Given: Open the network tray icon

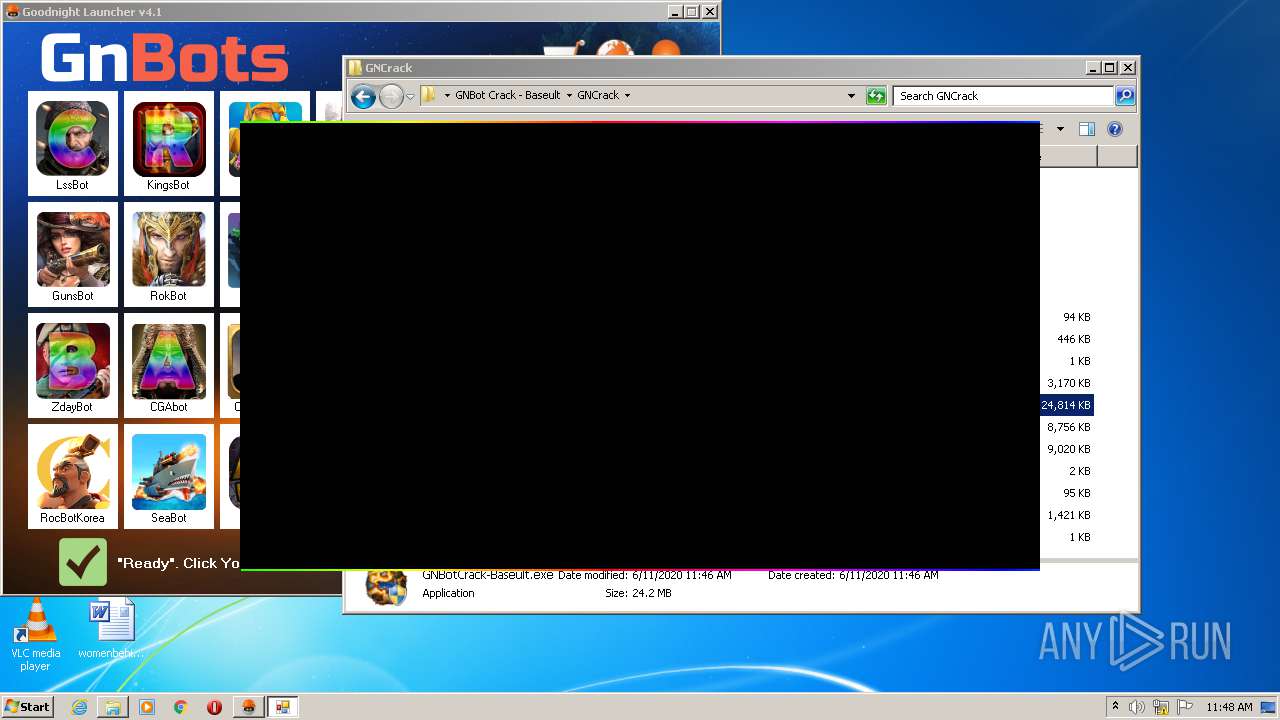Looking at the screenshot, I should coord(1161,707).
